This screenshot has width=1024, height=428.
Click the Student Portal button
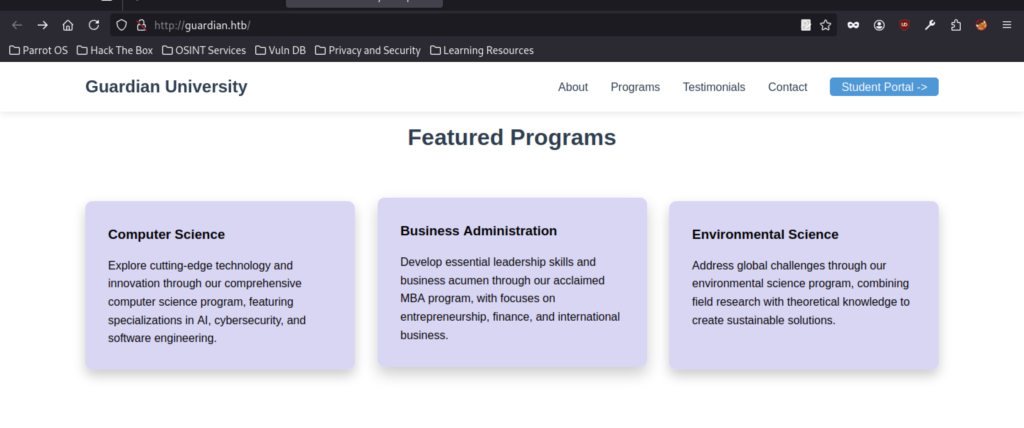[x=884, y=87]
